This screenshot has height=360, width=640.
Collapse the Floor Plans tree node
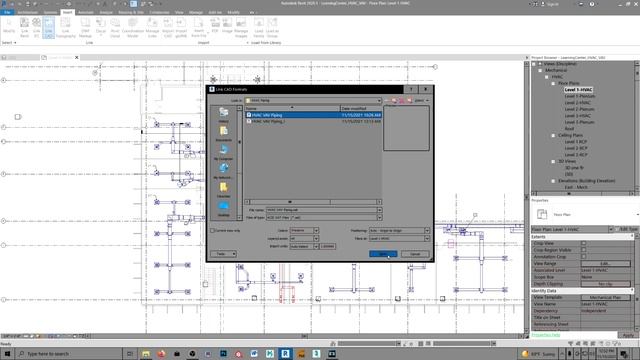[553, 83]
